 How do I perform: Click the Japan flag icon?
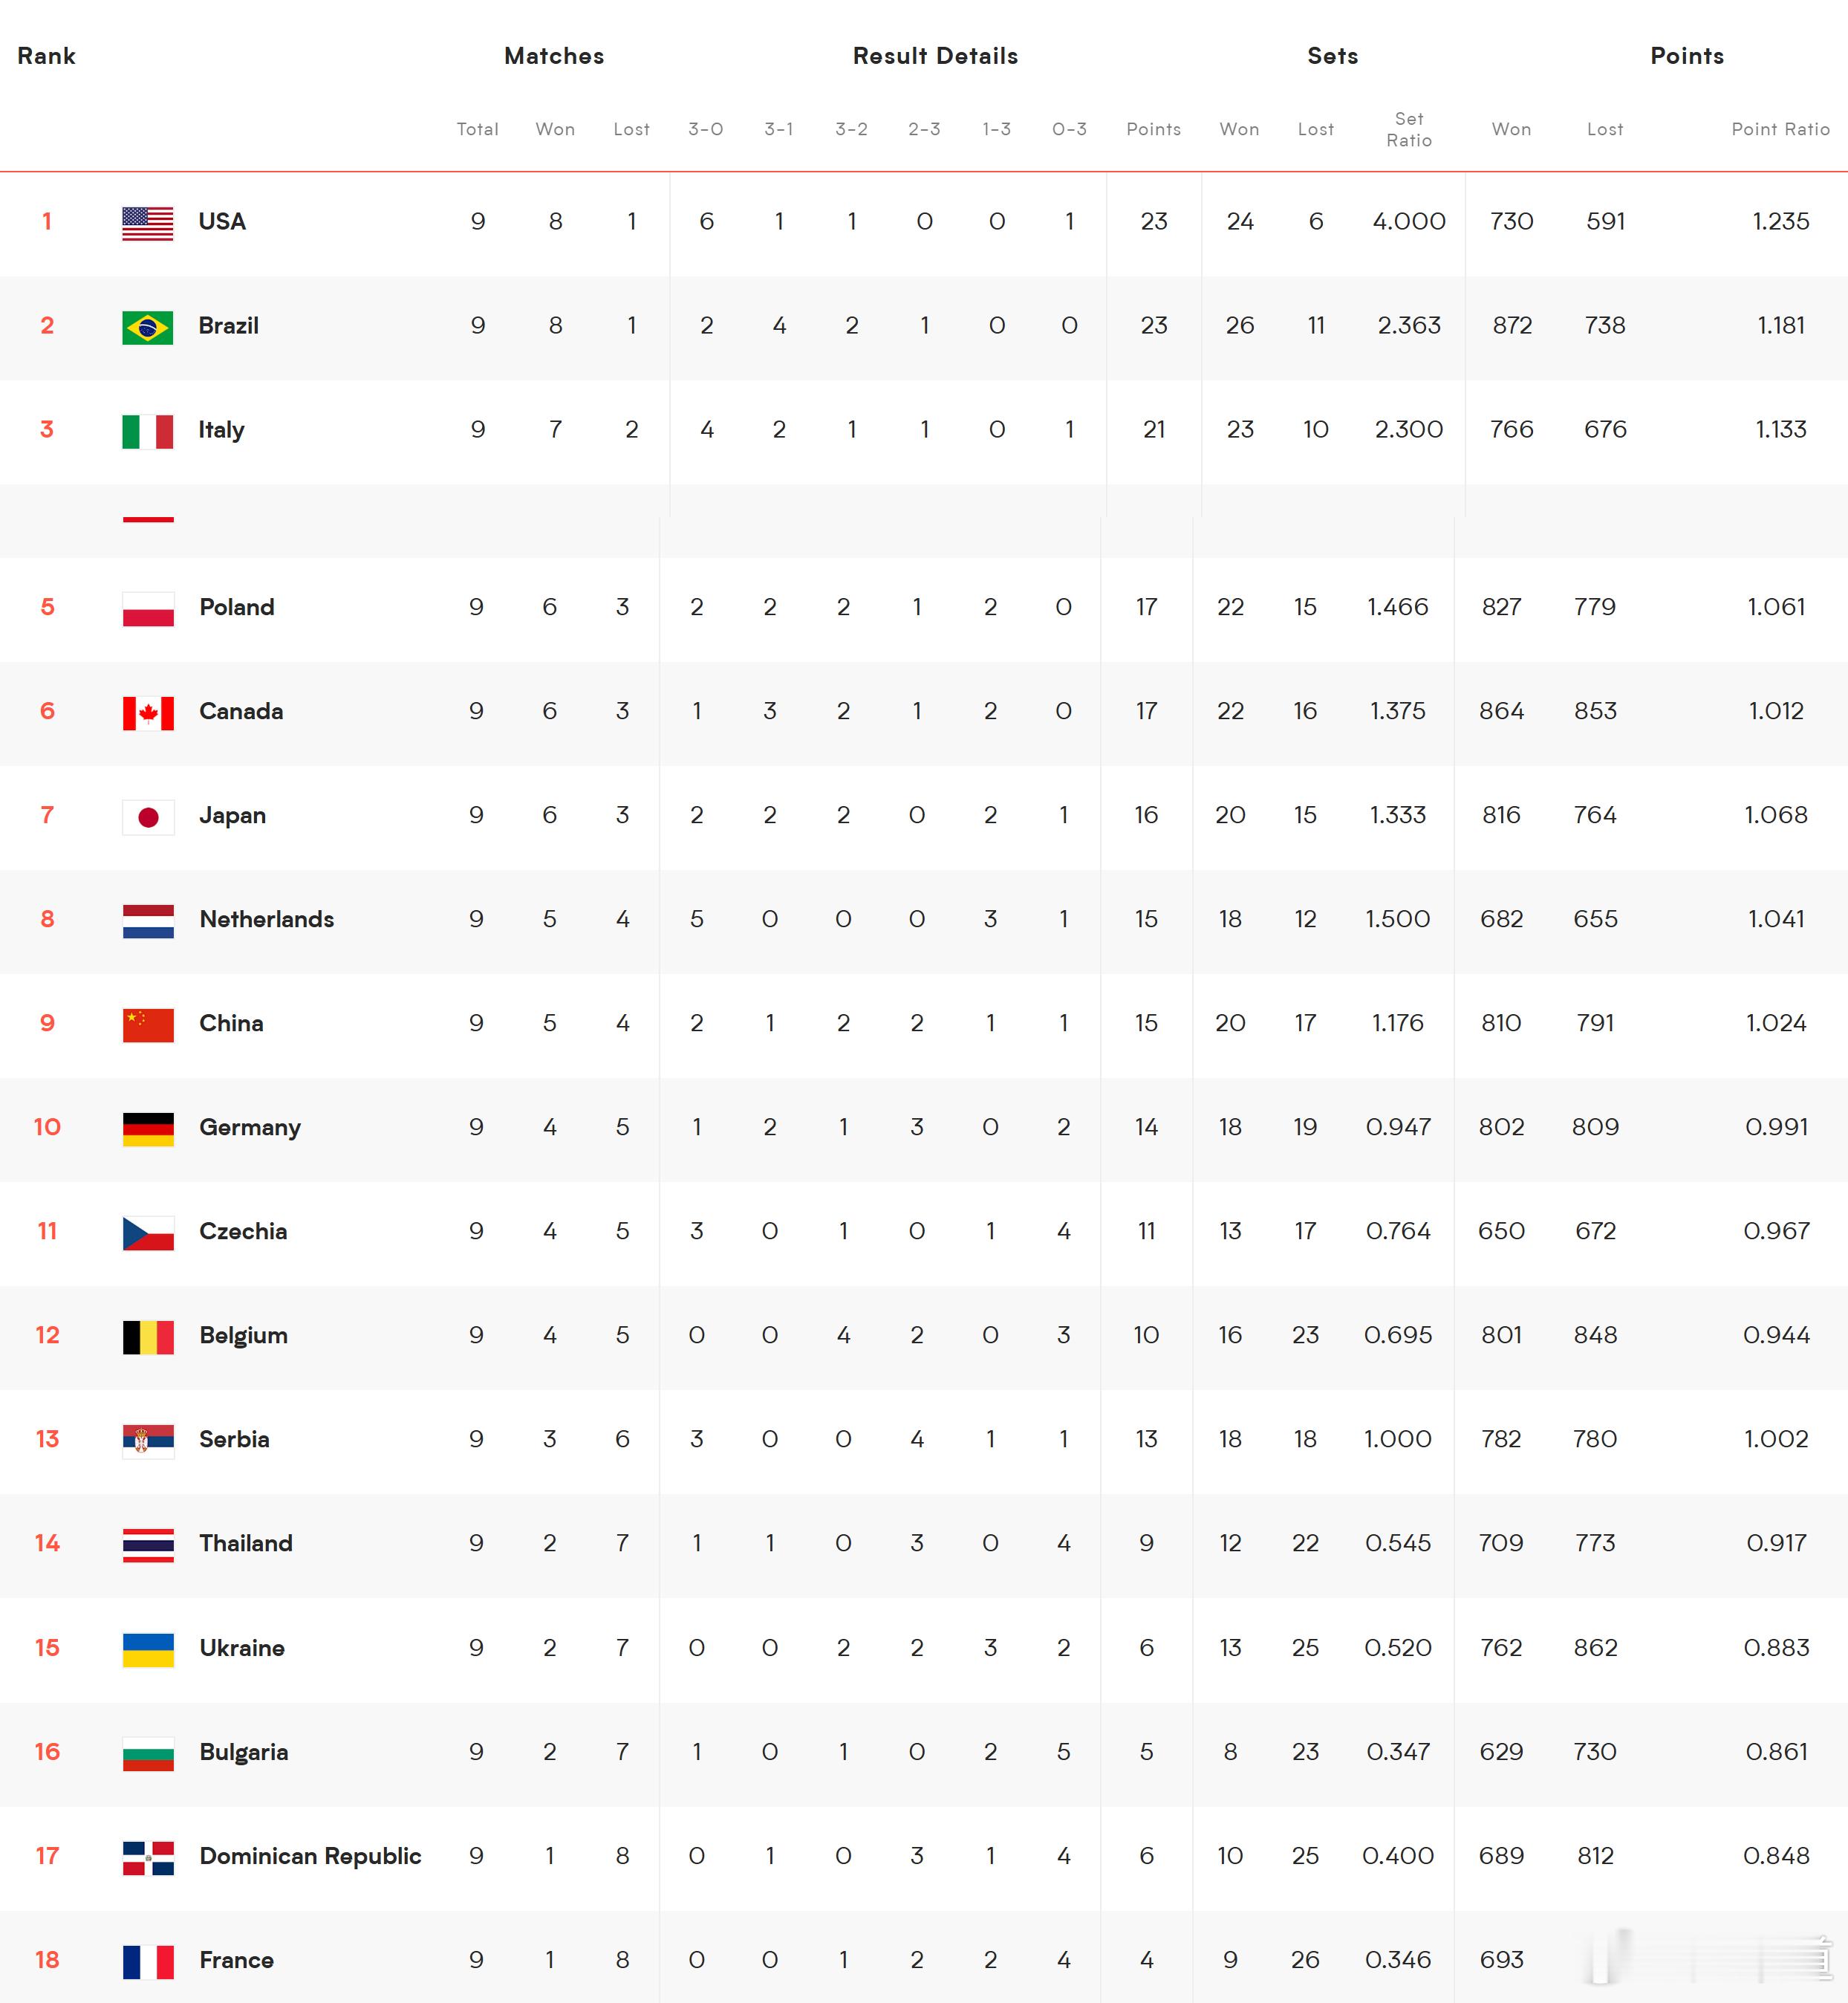click(x=148, y=817)
